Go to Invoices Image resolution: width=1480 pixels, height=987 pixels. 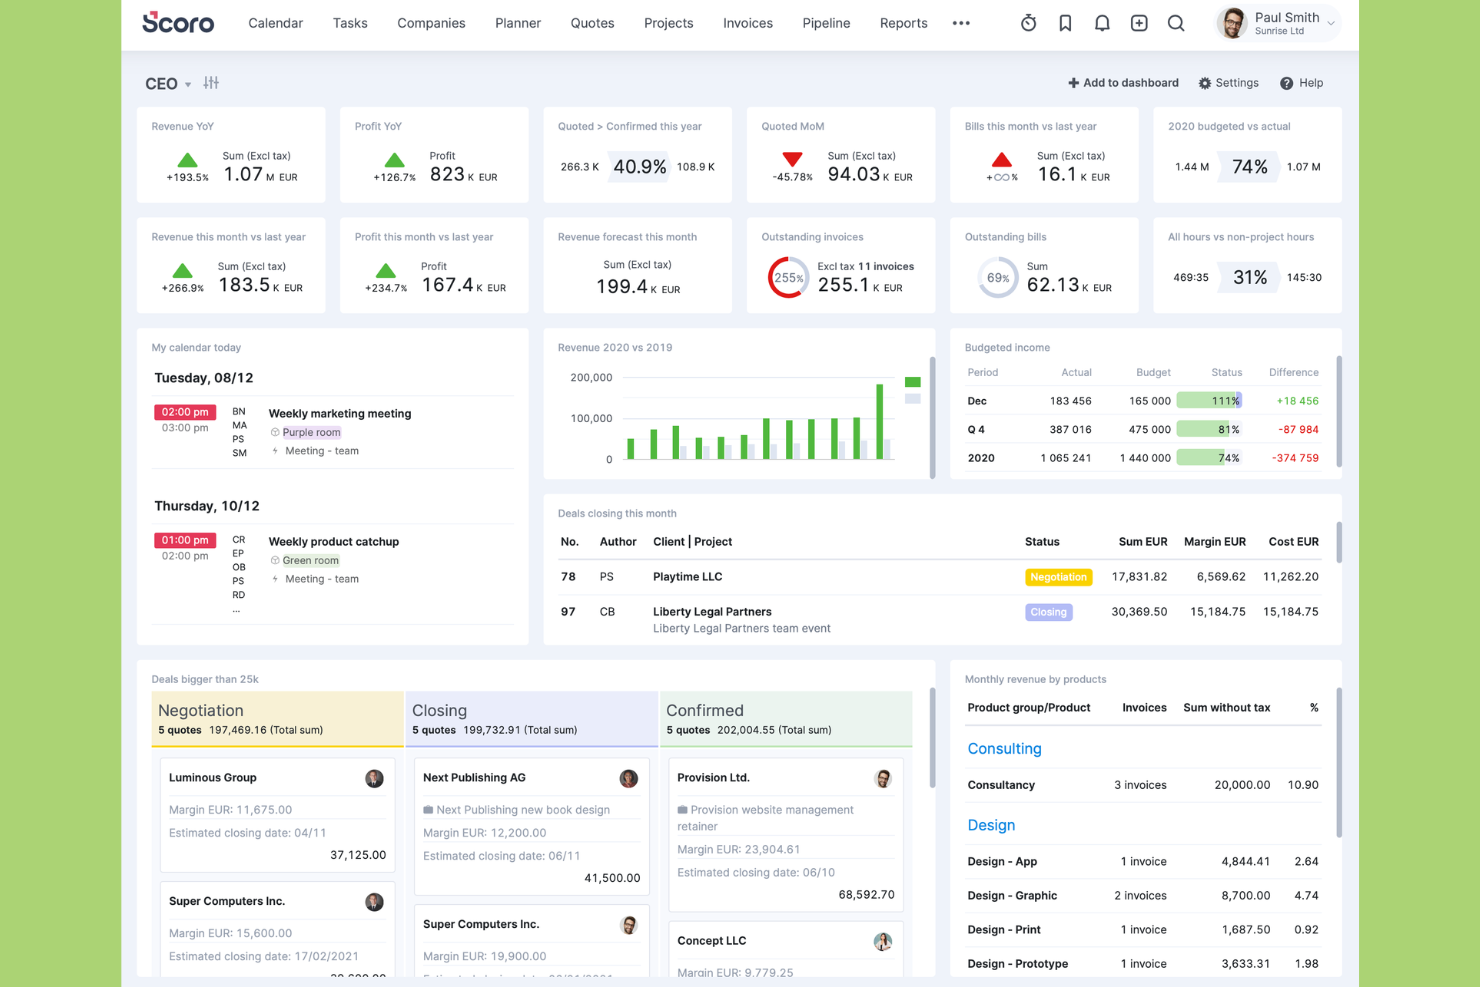[x=748, y=23]
